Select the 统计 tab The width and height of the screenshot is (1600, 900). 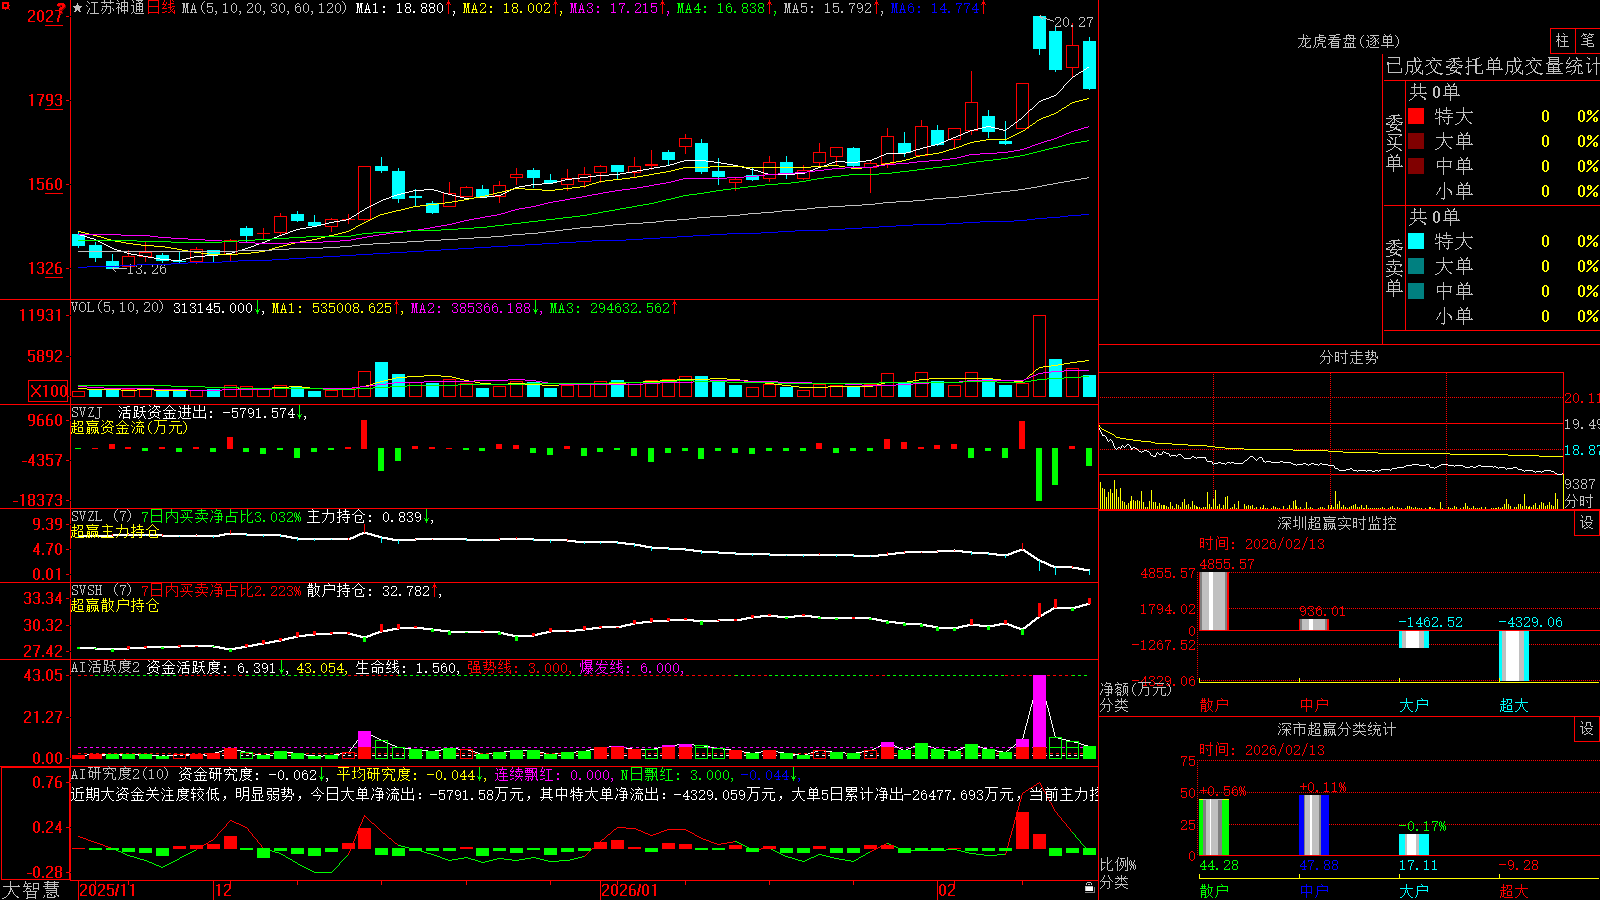click(1580, 67)
